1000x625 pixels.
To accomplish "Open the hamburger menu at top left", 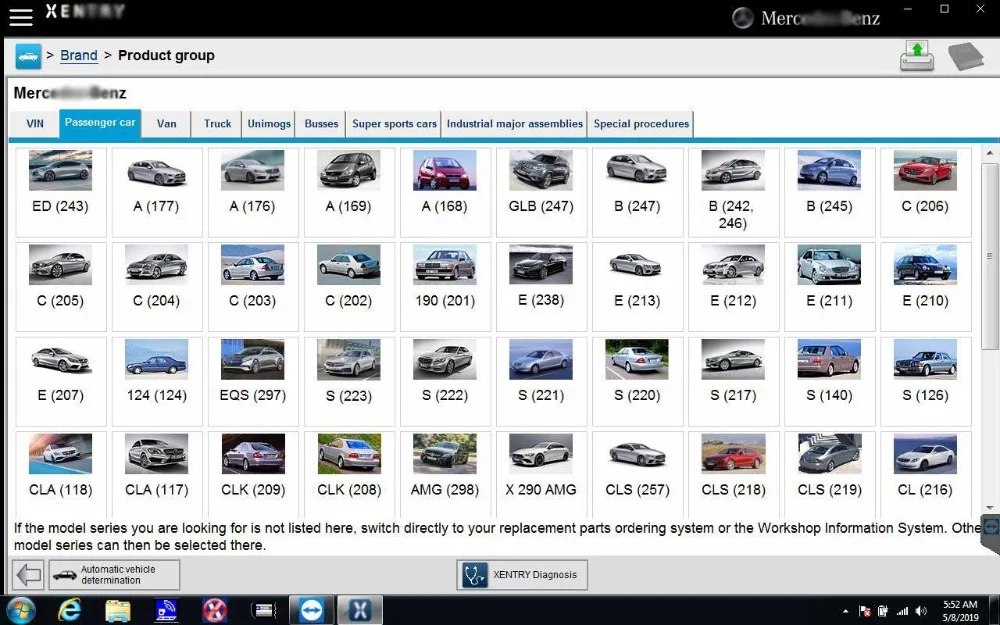I will pos(20,17).
